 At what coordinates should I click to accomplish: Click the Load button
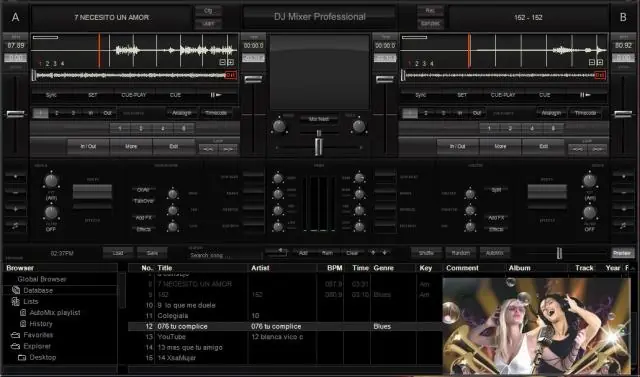118,253
